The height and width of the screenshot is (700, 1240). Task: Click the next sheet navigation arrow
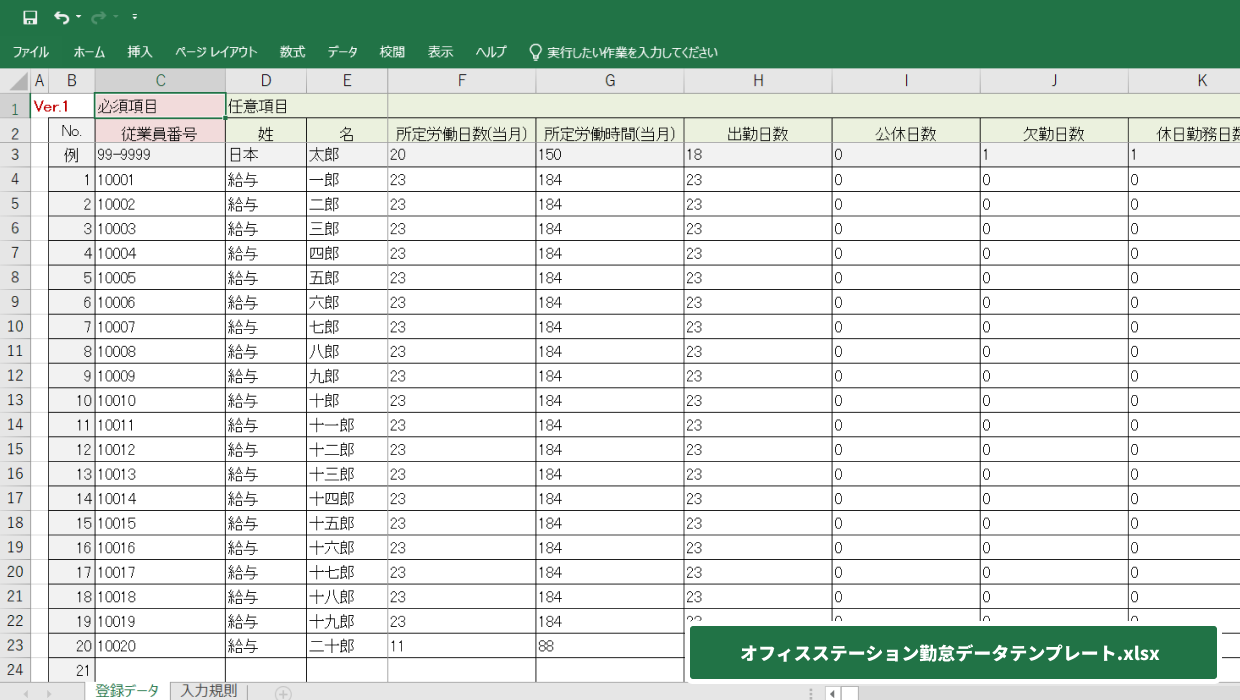pos(48,693)
